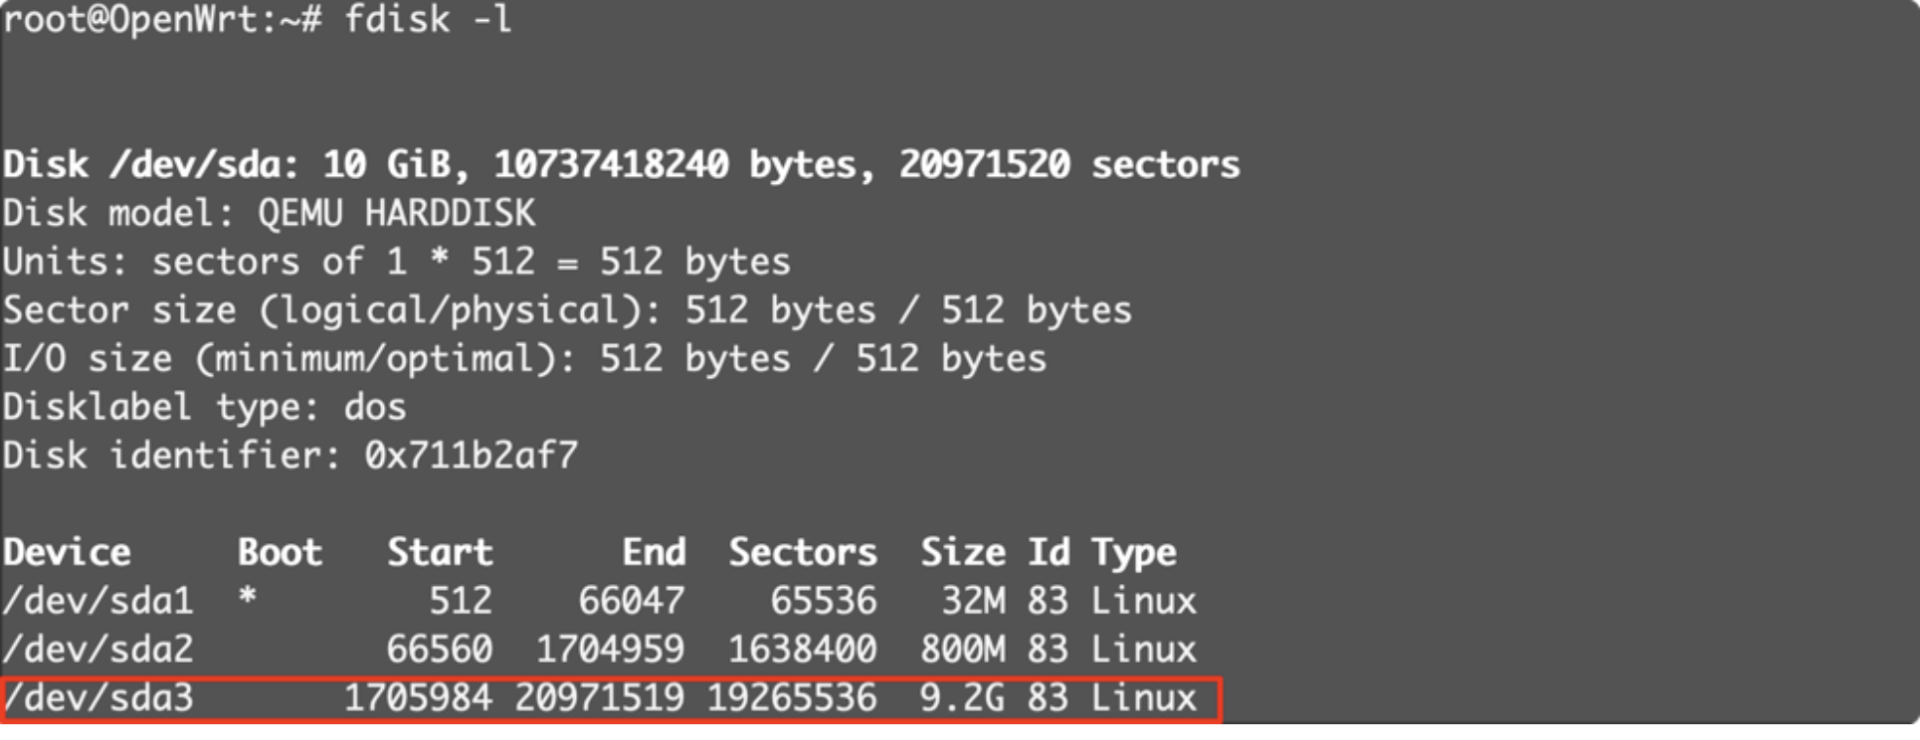Click the Sectors column header

click(x=802, y=553)
